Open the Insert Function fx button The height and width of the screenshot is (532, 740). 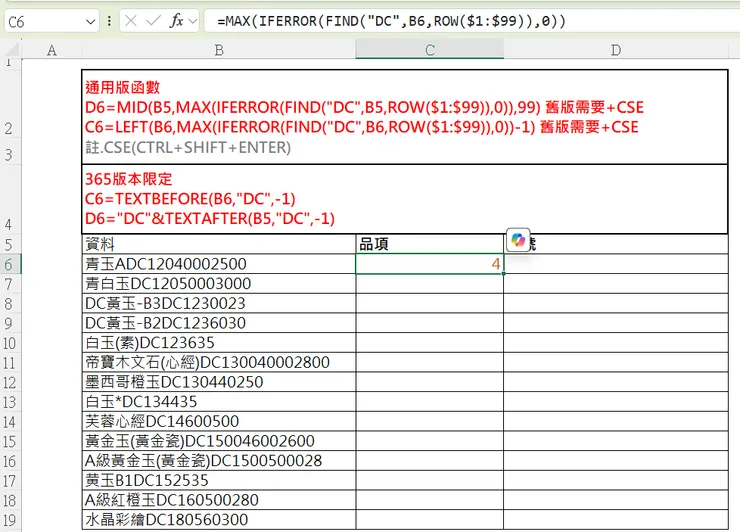[177, 21]
